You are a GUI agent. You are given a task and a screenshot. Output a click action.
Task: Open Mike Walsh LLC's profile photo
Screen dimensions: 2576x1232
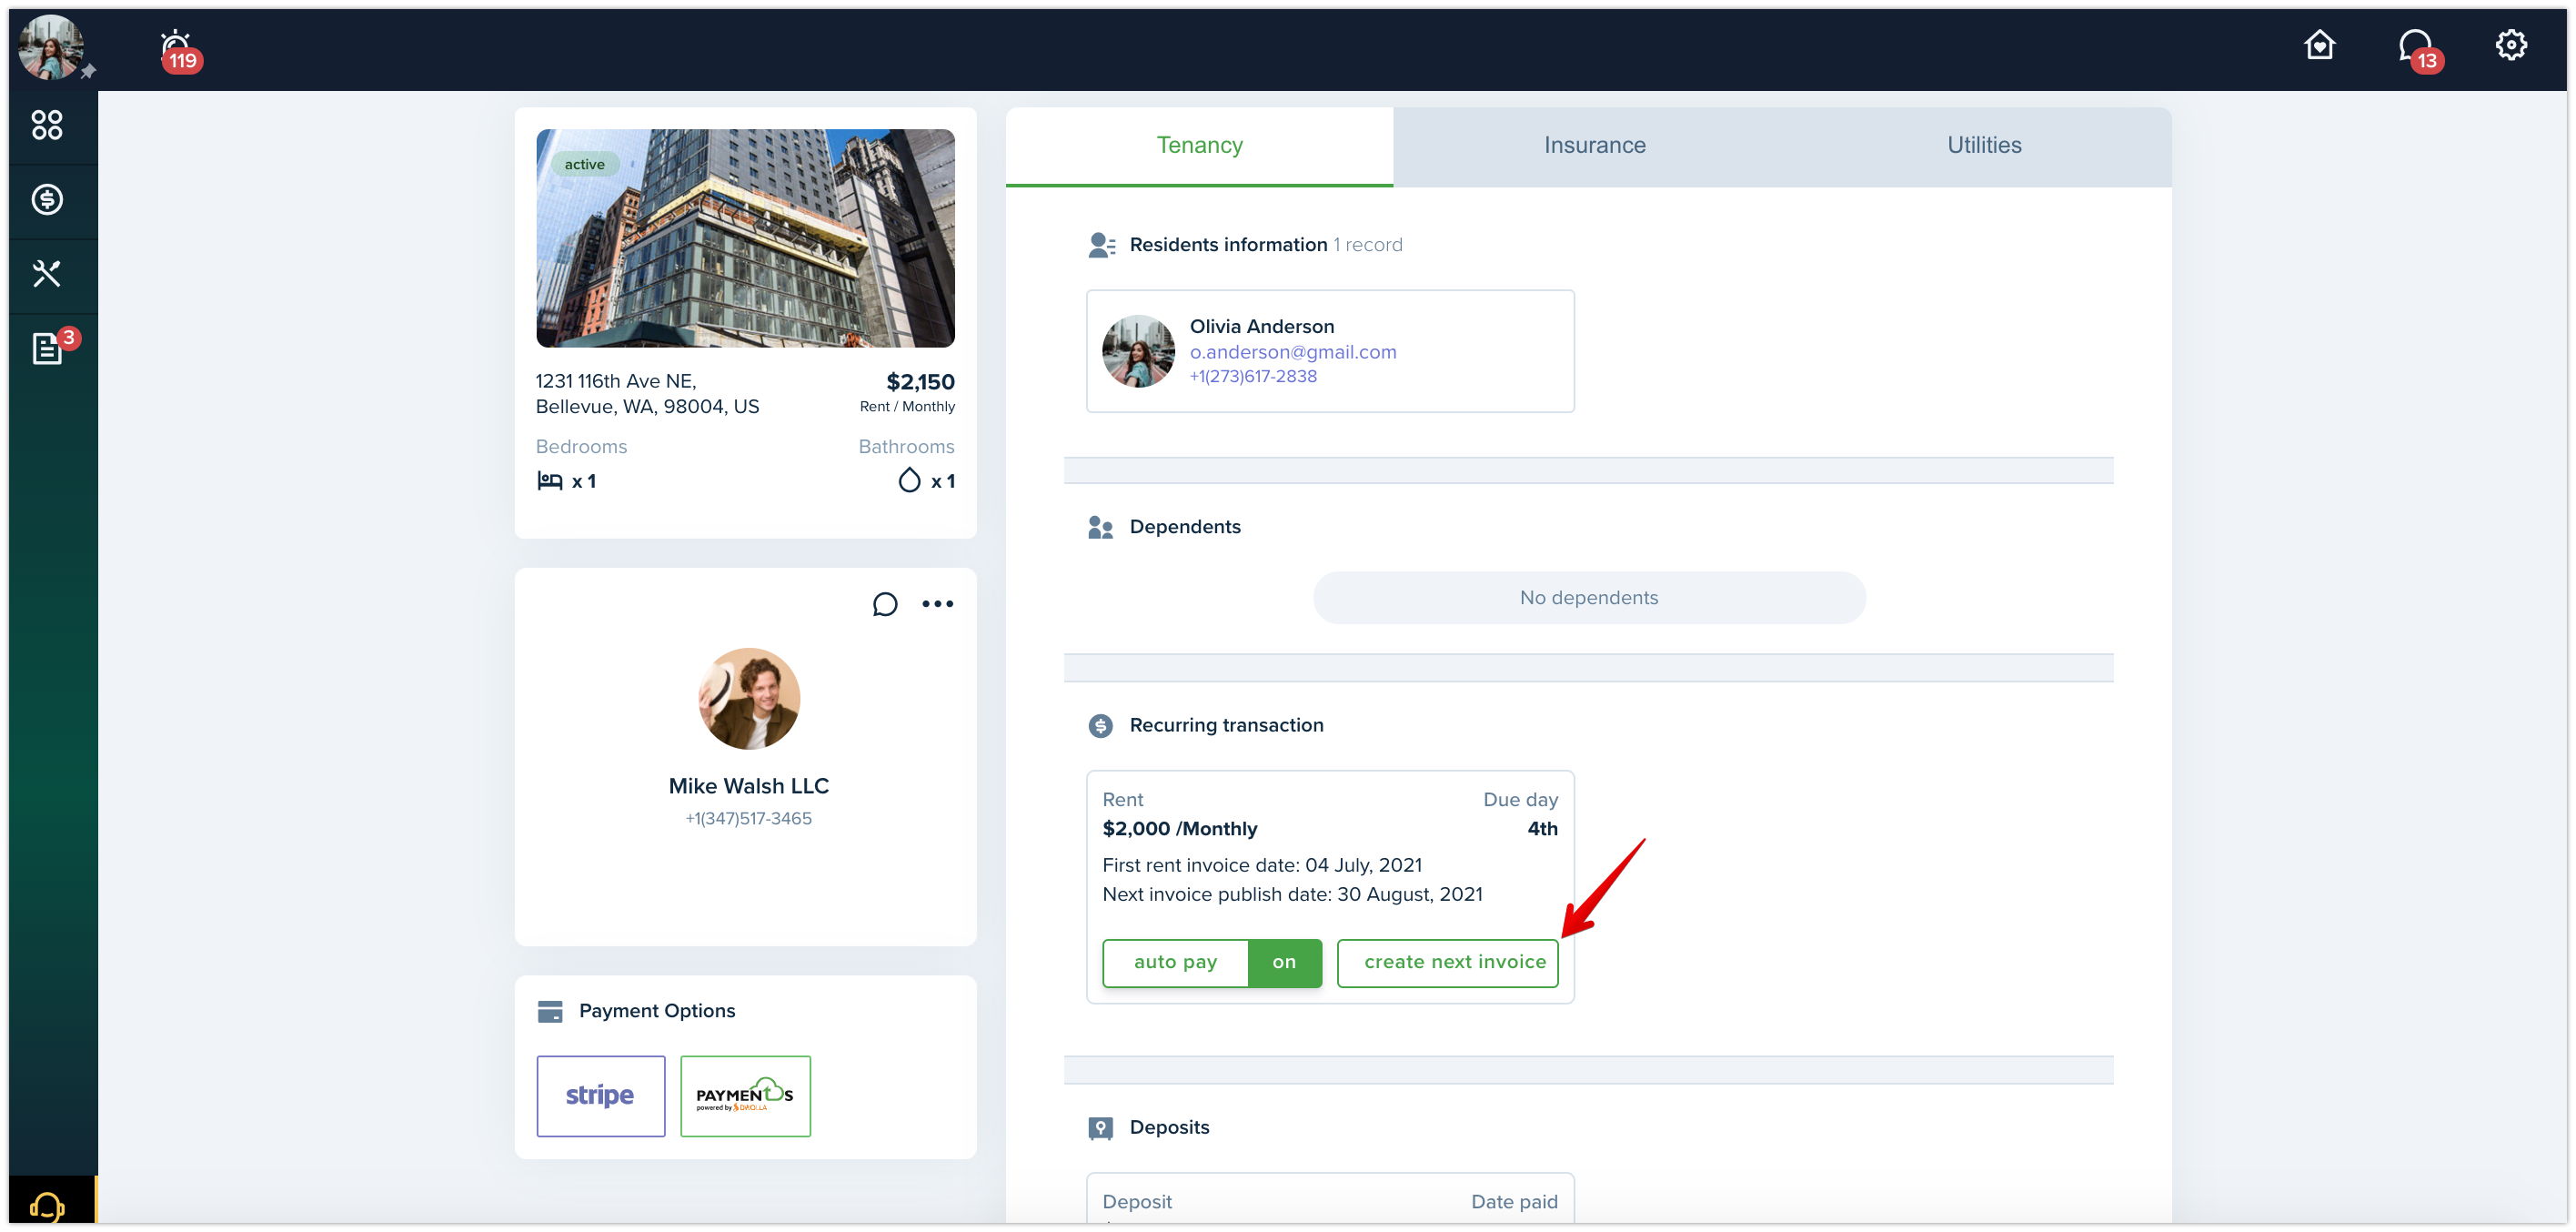pos(748,699)
